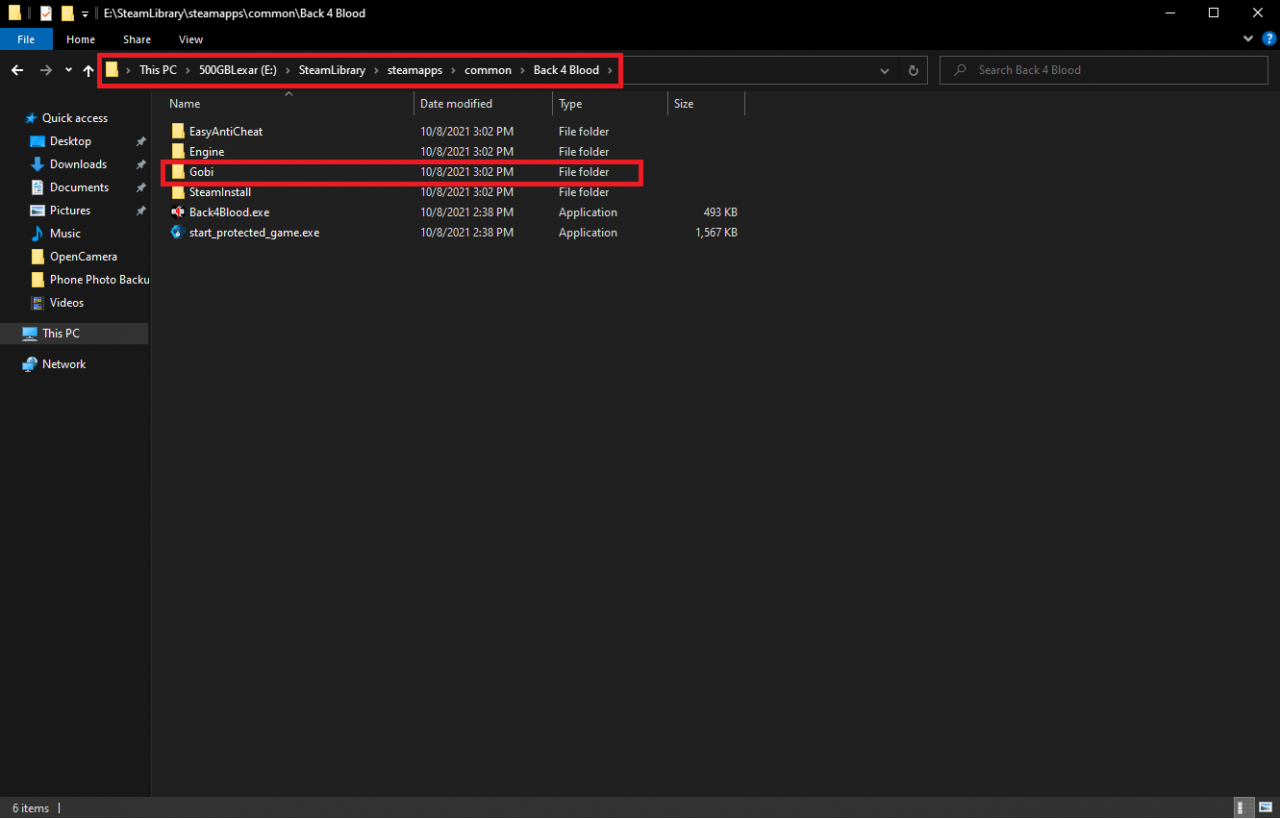The image size is (1280, 819).
Task: Expand the recent locations dropdown arrow
Action: [68, 70]
